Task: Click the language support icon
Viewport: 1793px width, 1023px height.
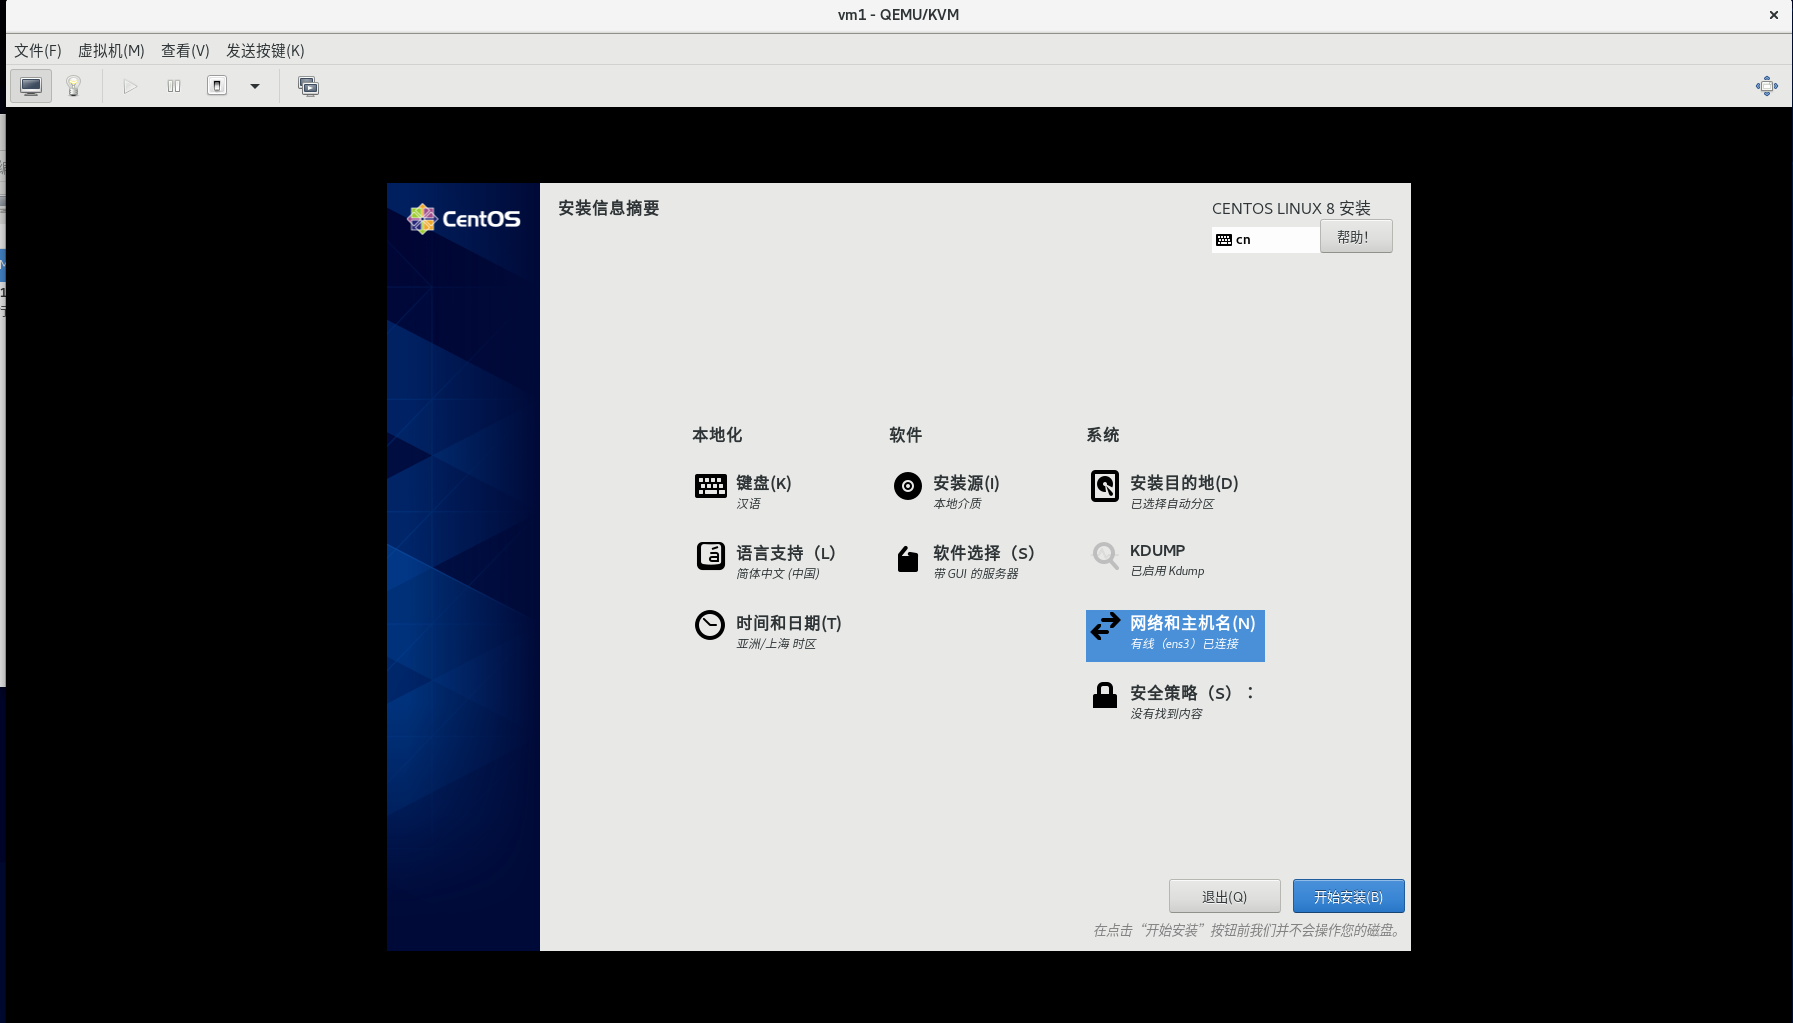Action: coord(711,555)
